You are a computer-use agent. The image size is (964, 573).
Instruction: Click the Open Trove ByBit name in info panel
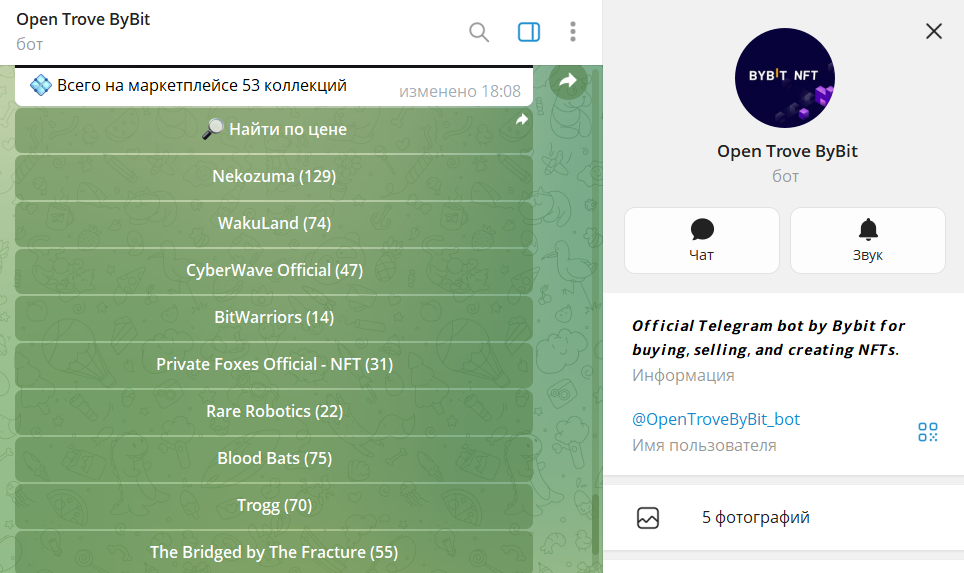pos(787,151)
